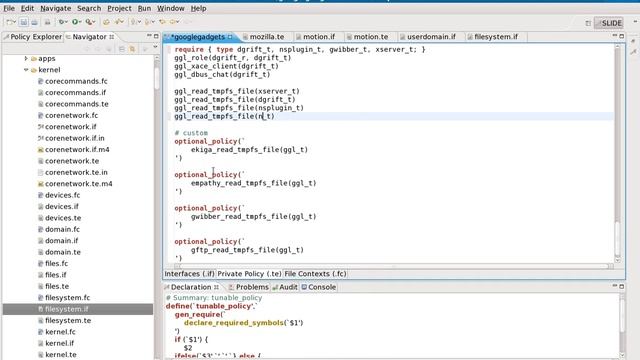Switch to the Policy Explorer view tab
Viewport: 640px width, 360px height.
[33, 37]
